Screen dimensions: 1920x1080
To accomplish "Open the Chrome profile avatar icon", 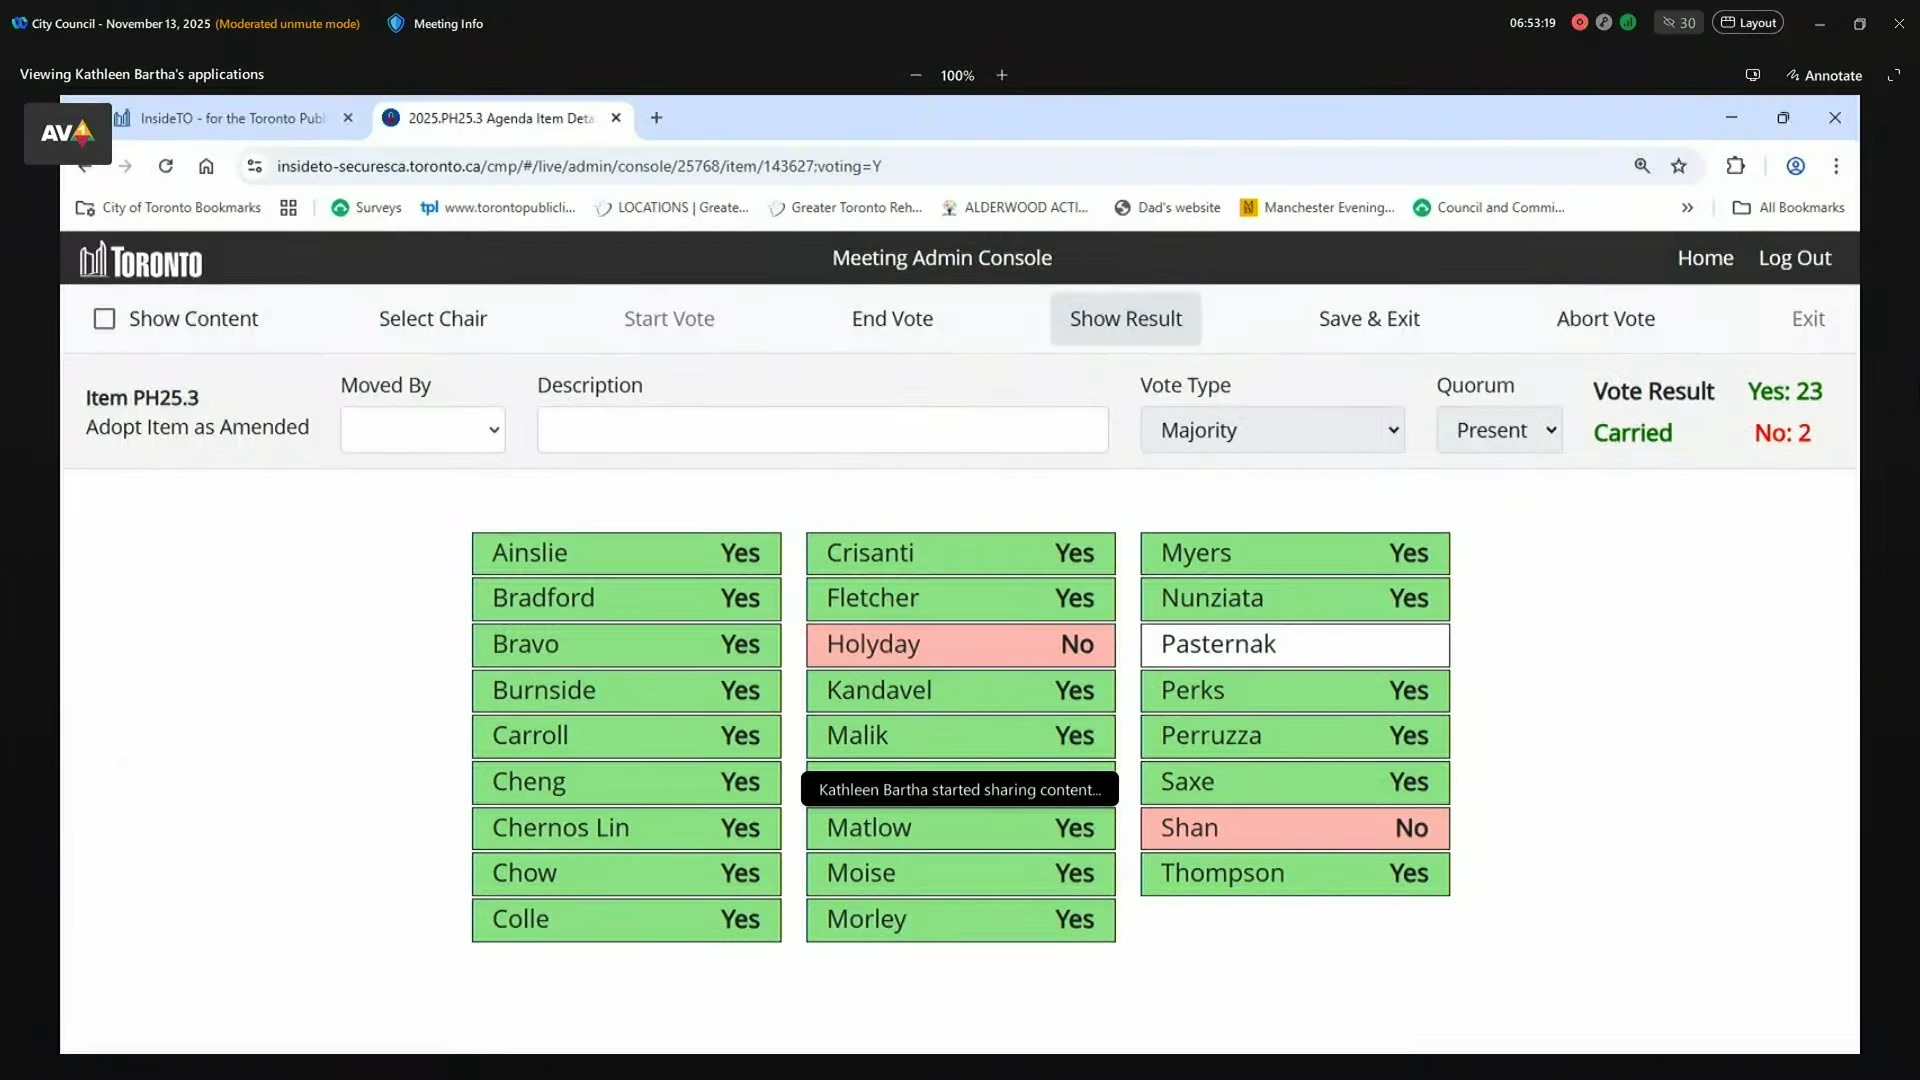I will click(1796, 166).
